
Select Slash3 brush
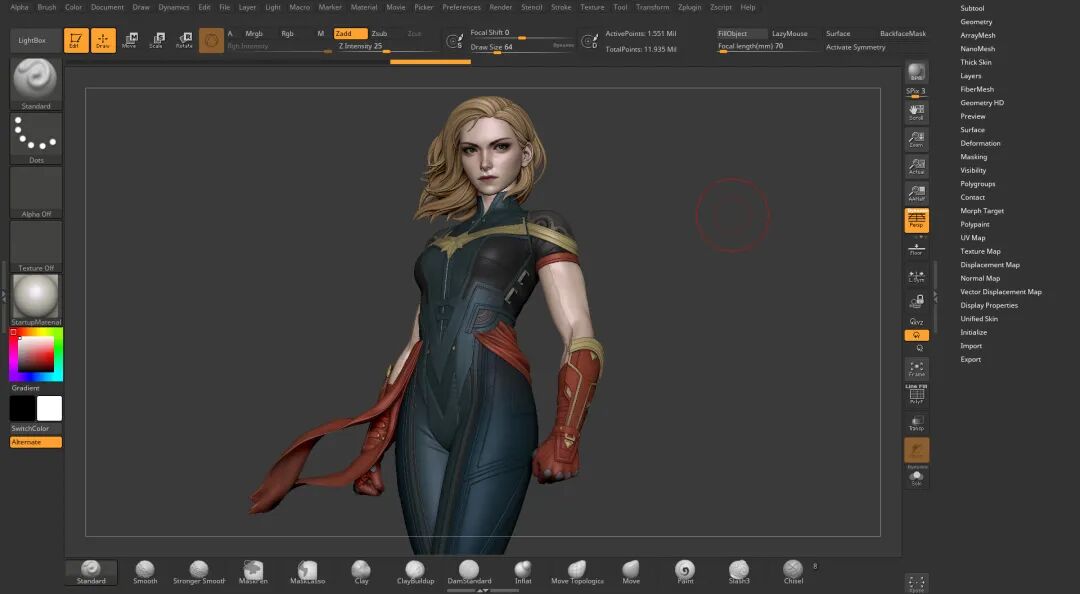[x=739, y=572]
